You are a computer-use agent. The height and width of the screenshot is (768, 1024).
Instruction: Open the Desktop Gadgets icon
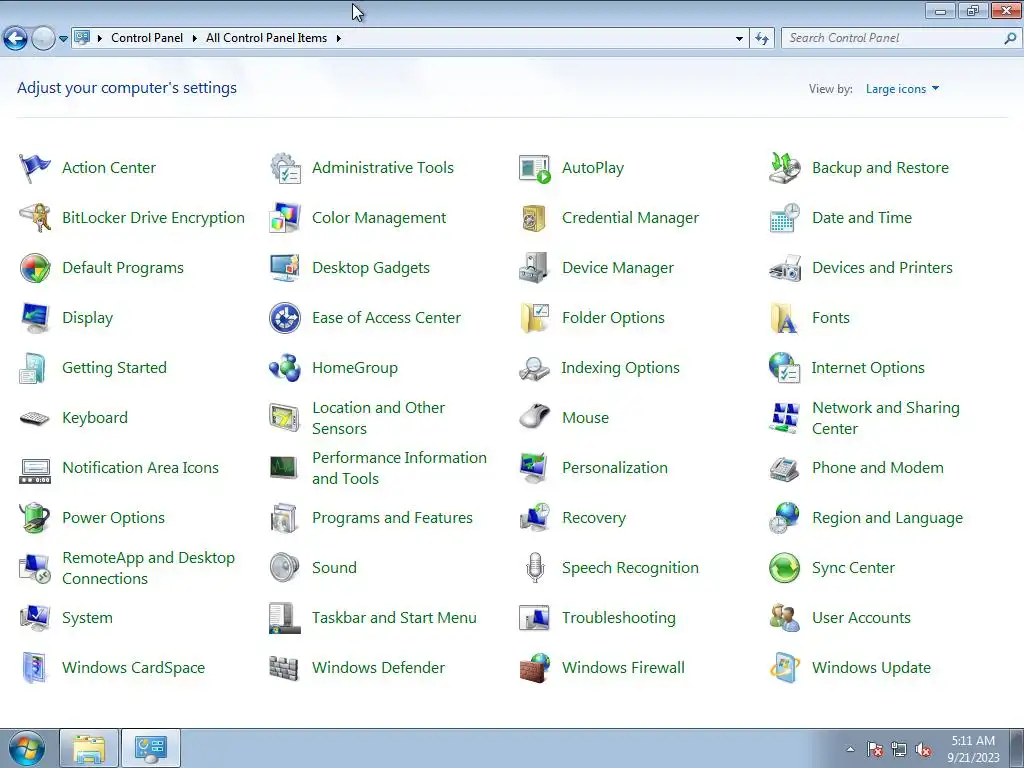[x=285, y=268]
